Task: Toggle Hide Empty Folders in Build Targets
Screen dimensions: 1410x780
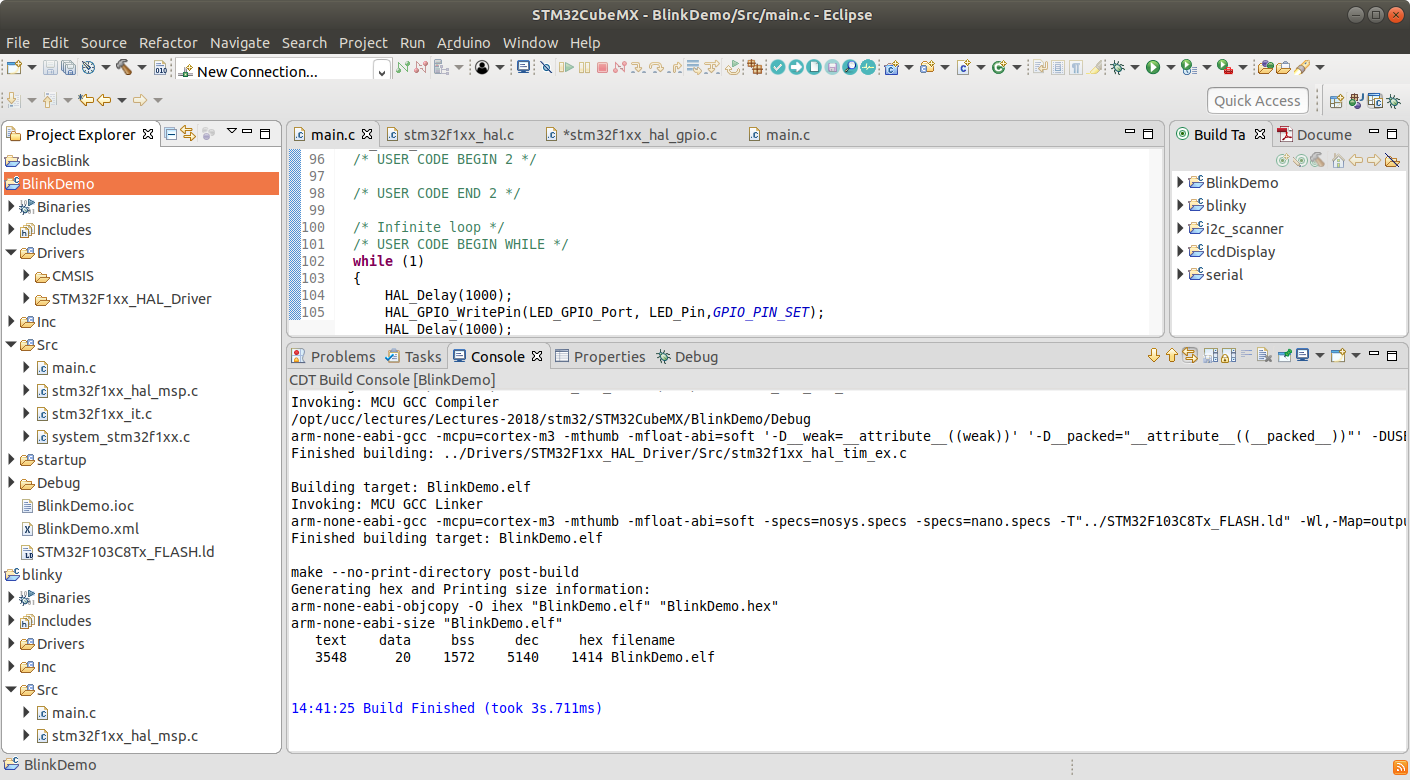Action: (x=1392, y=160)
